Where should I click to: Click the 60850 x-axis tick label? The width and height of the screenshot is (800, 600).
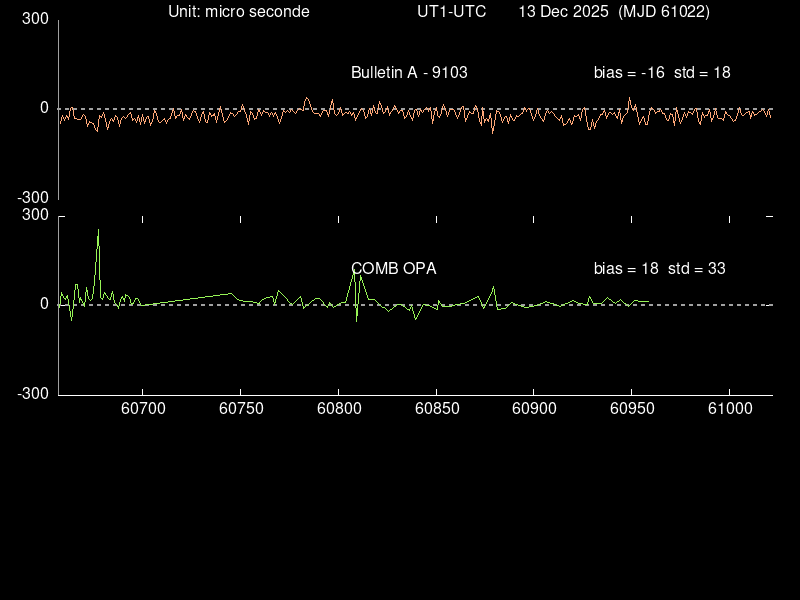(435, 410)
